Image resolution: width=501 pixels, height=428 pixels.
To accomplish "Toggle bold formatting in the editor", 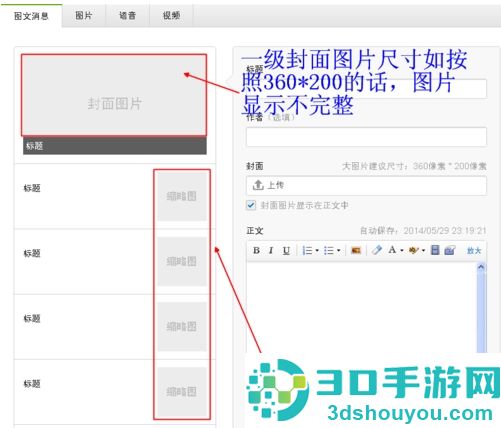I will coord(256,250).
